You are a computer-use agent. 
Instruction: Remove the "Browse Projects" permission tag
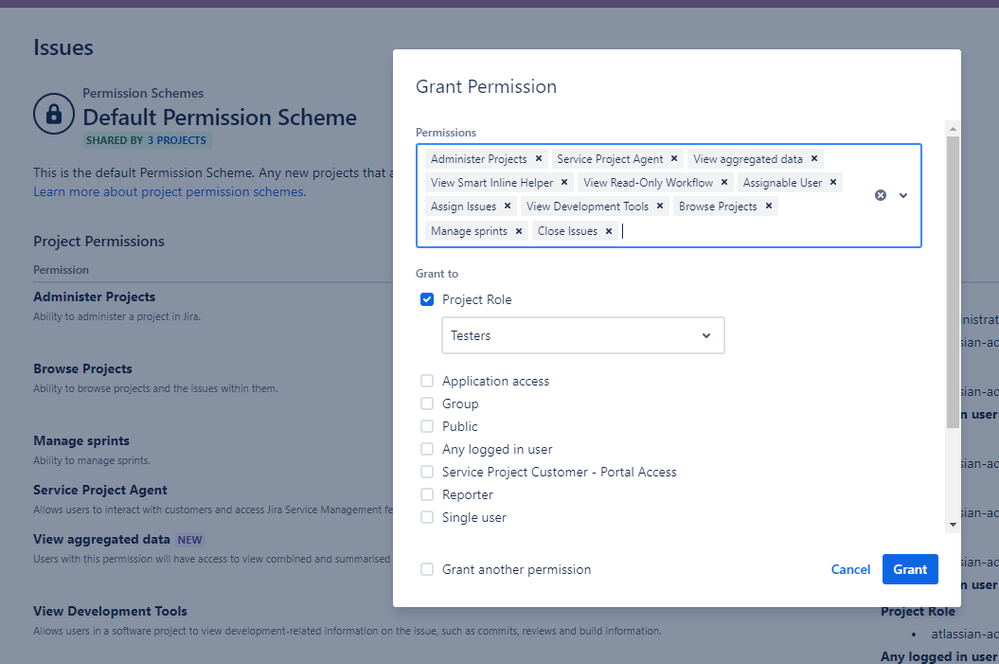[769, 206]
